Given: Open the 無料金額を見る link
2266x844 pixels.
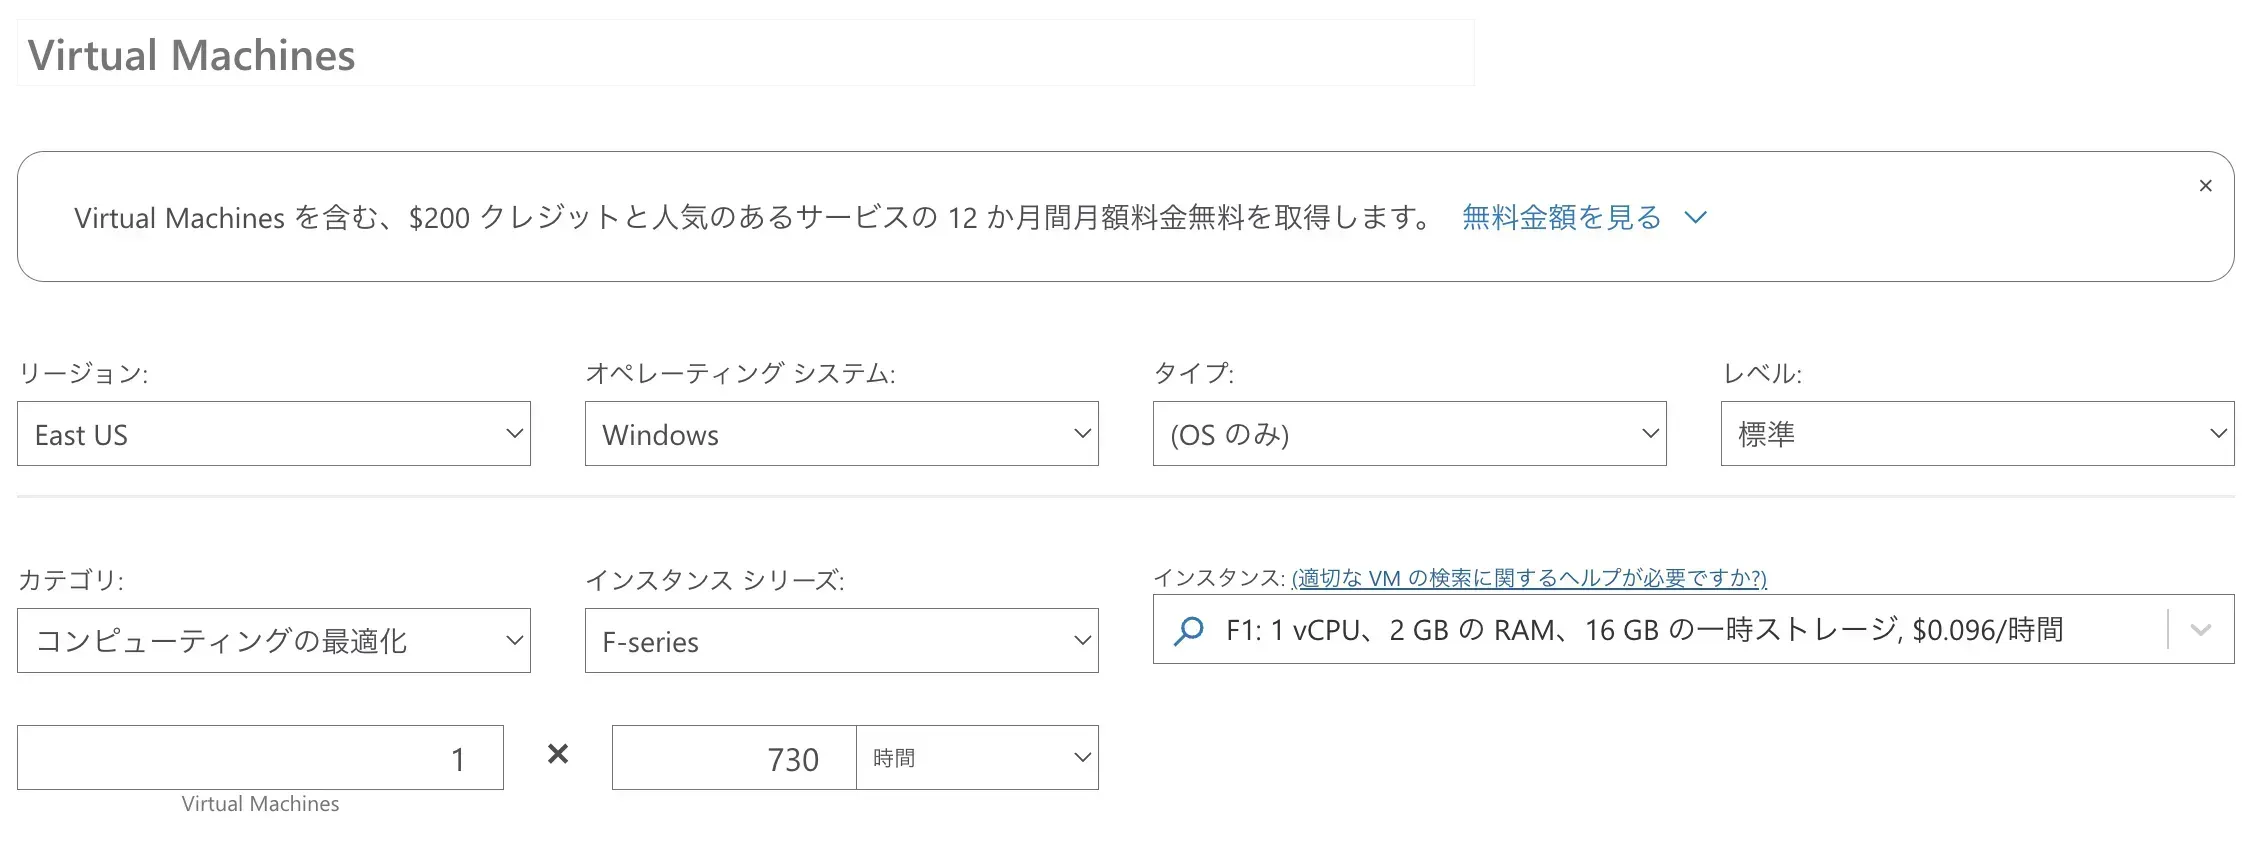Looking at the screenshot, I should click(x=1561, y=218).
